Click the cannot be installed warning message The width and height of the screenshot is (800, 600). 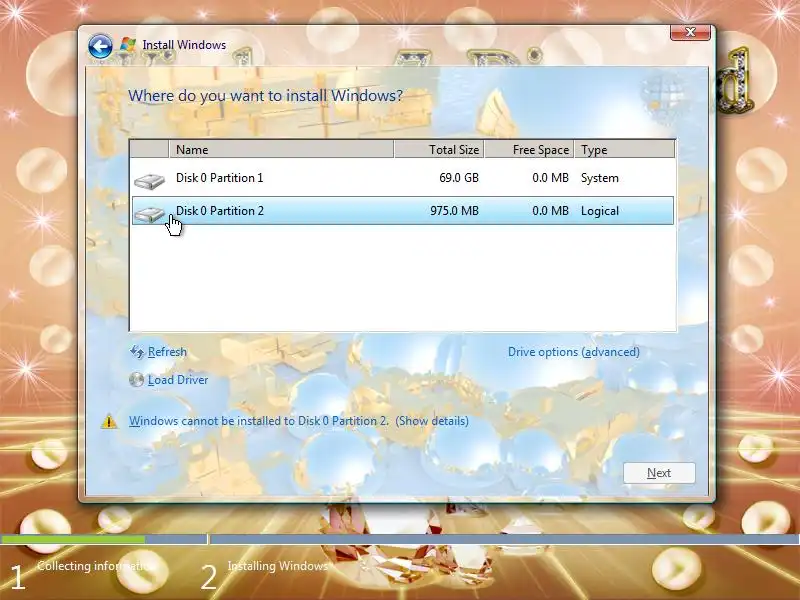pos(259,421)
